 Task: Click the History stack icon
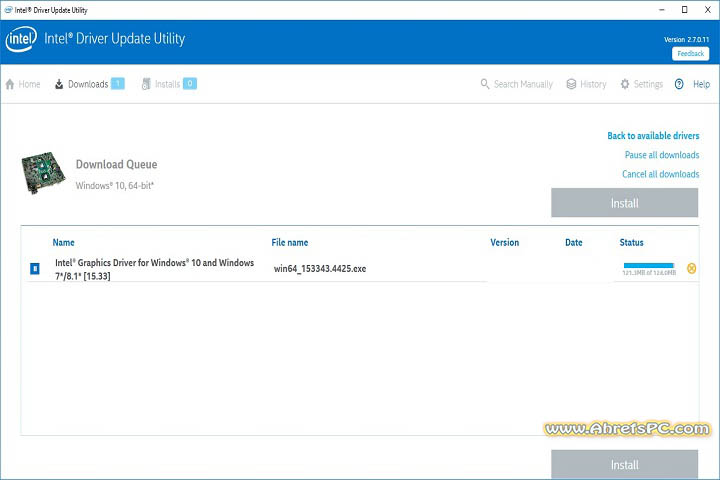(571, 84)
